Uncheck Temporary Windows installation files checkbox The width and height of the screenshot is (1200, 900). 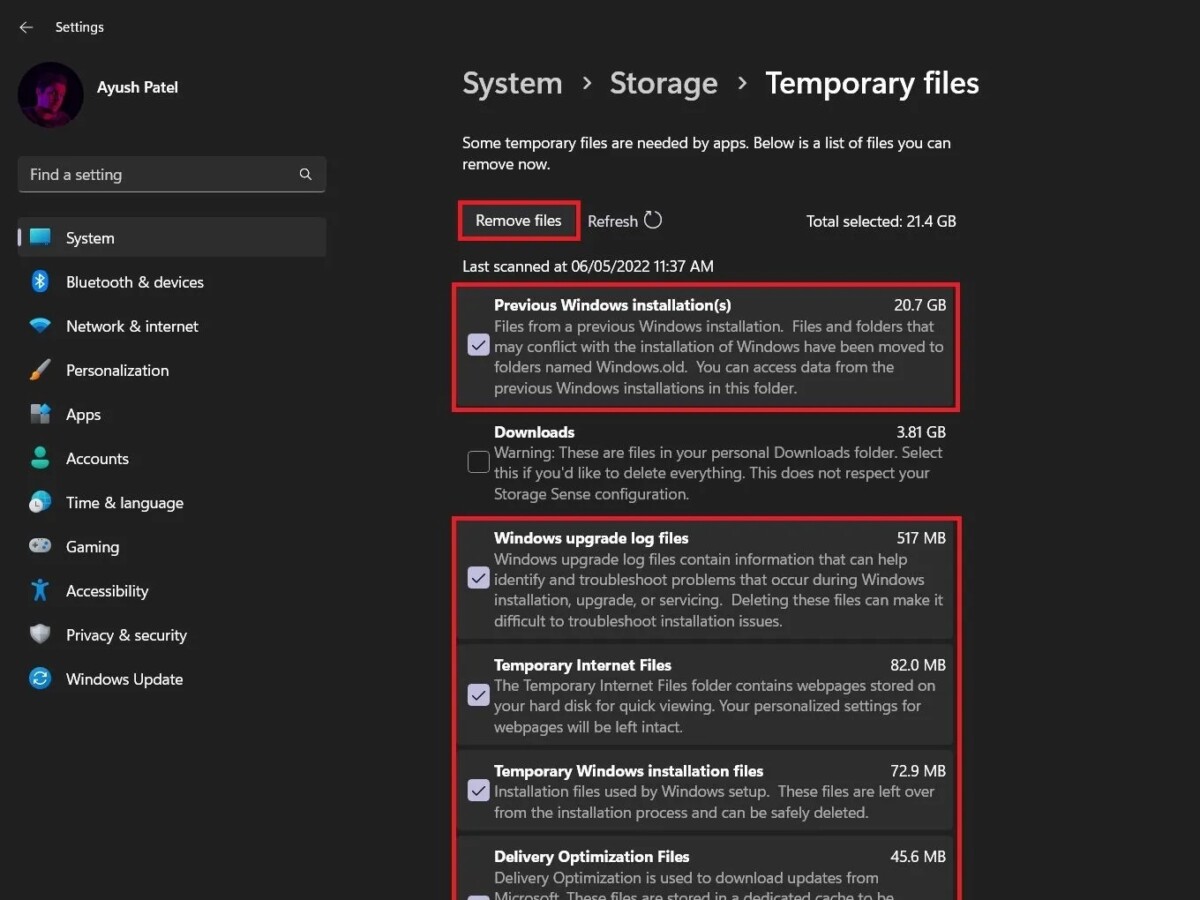coord(478,791)
